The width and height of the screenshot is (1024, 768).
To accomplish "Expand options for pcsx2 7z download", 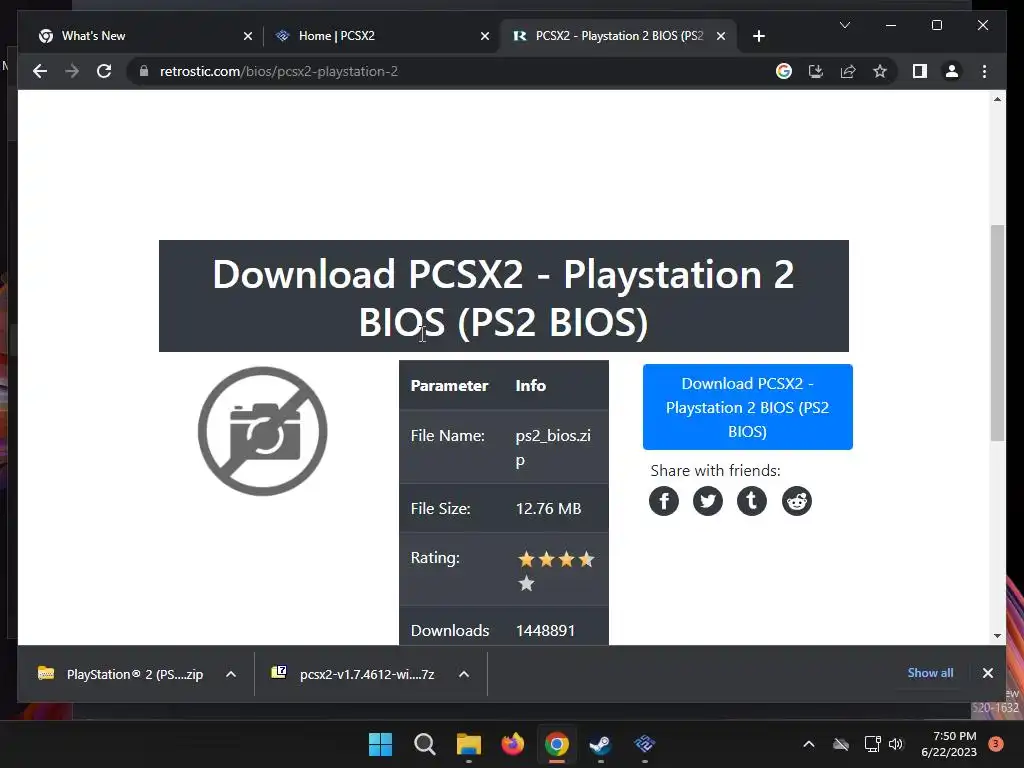I will point(464,674).
